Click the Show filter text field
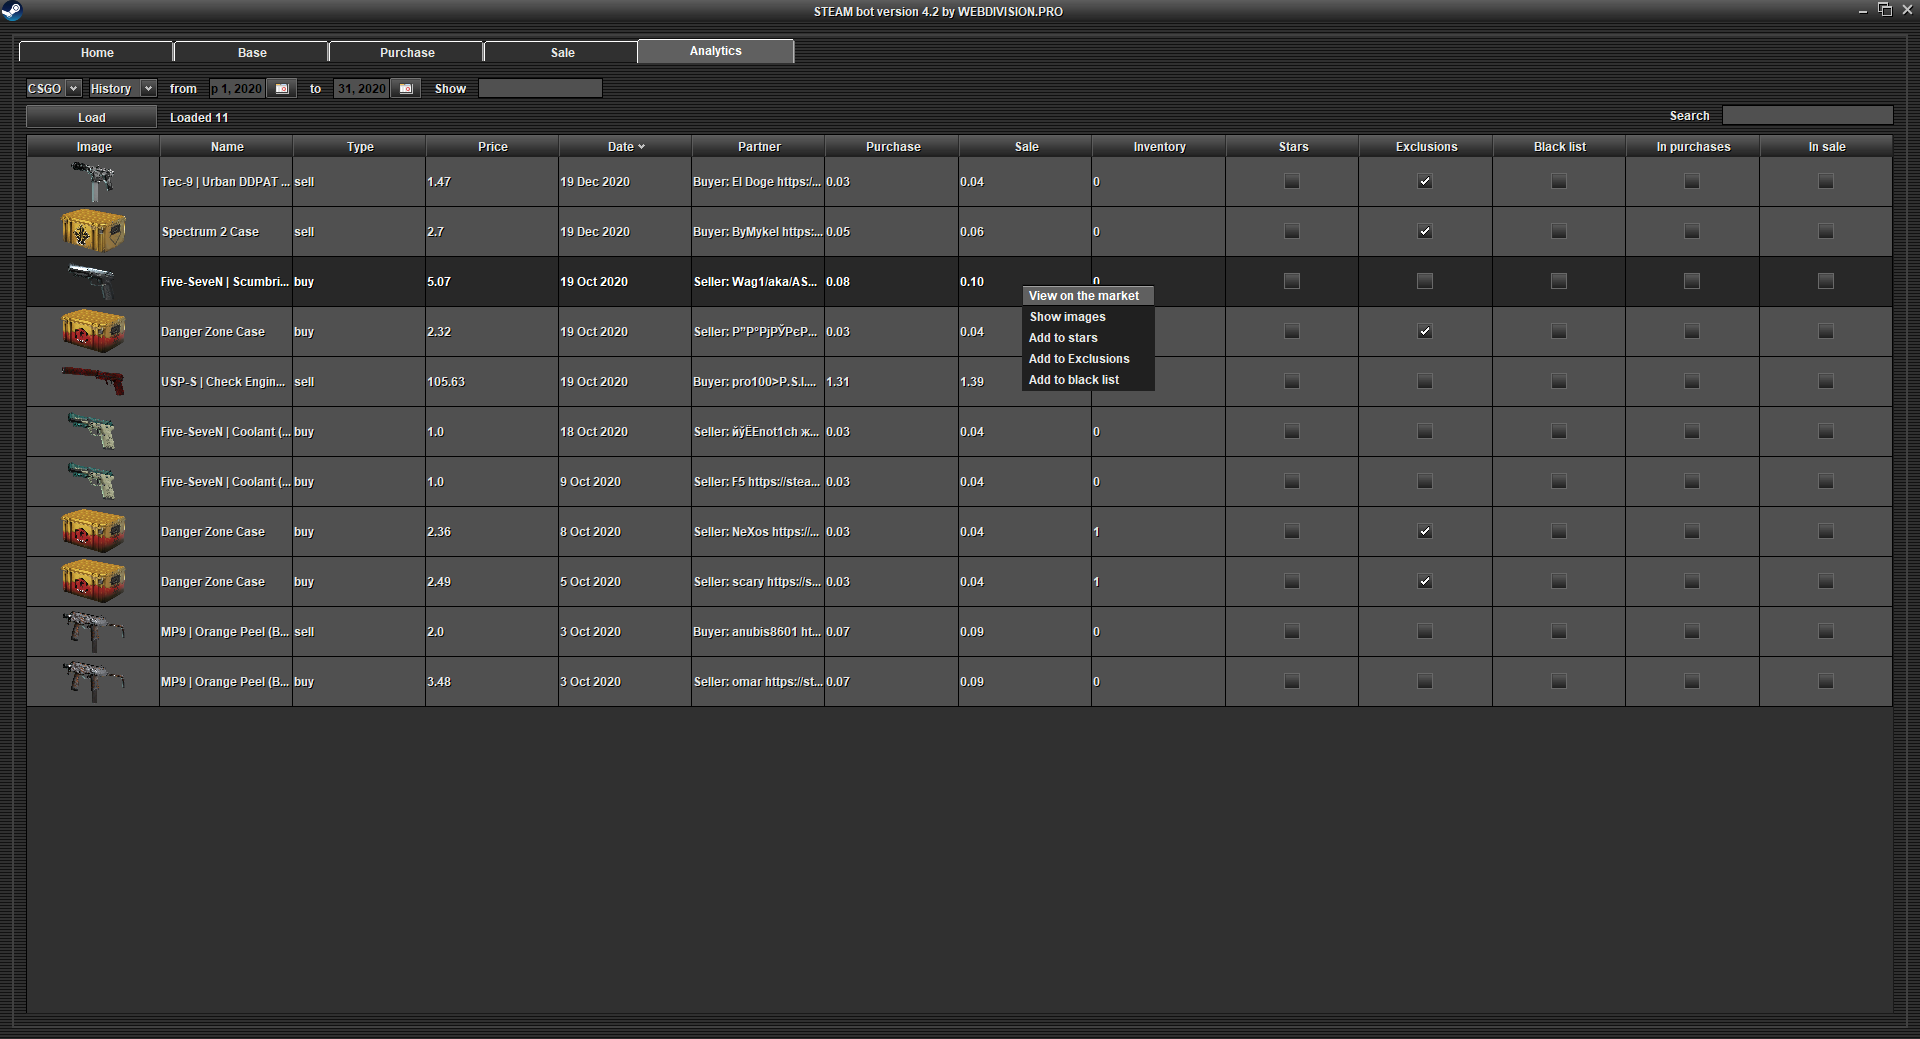1920x1039 pixels. pyautogui.click(x=540, y=89)
